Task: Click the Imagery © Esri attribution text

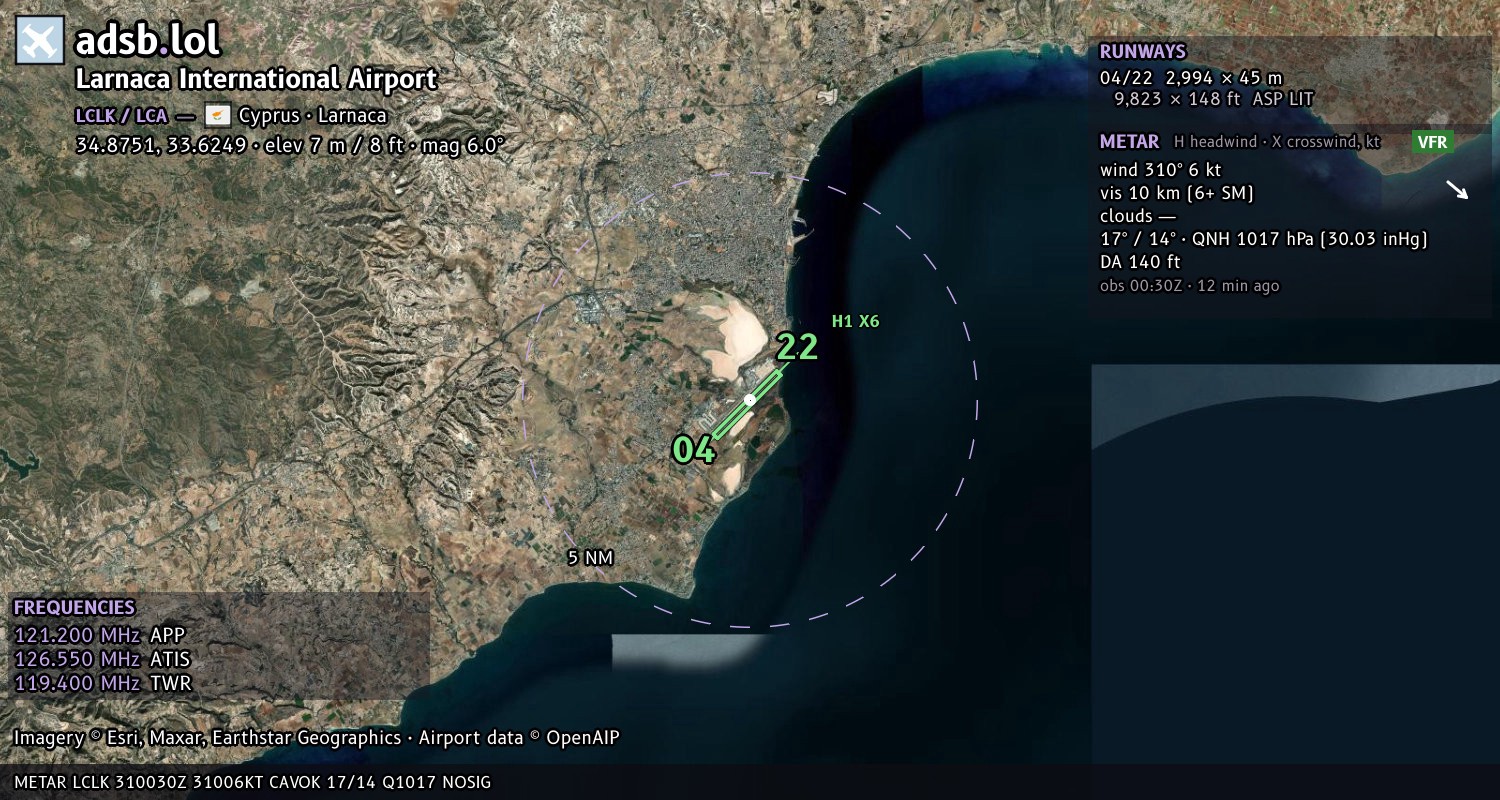Action: [x=317, y=738]
